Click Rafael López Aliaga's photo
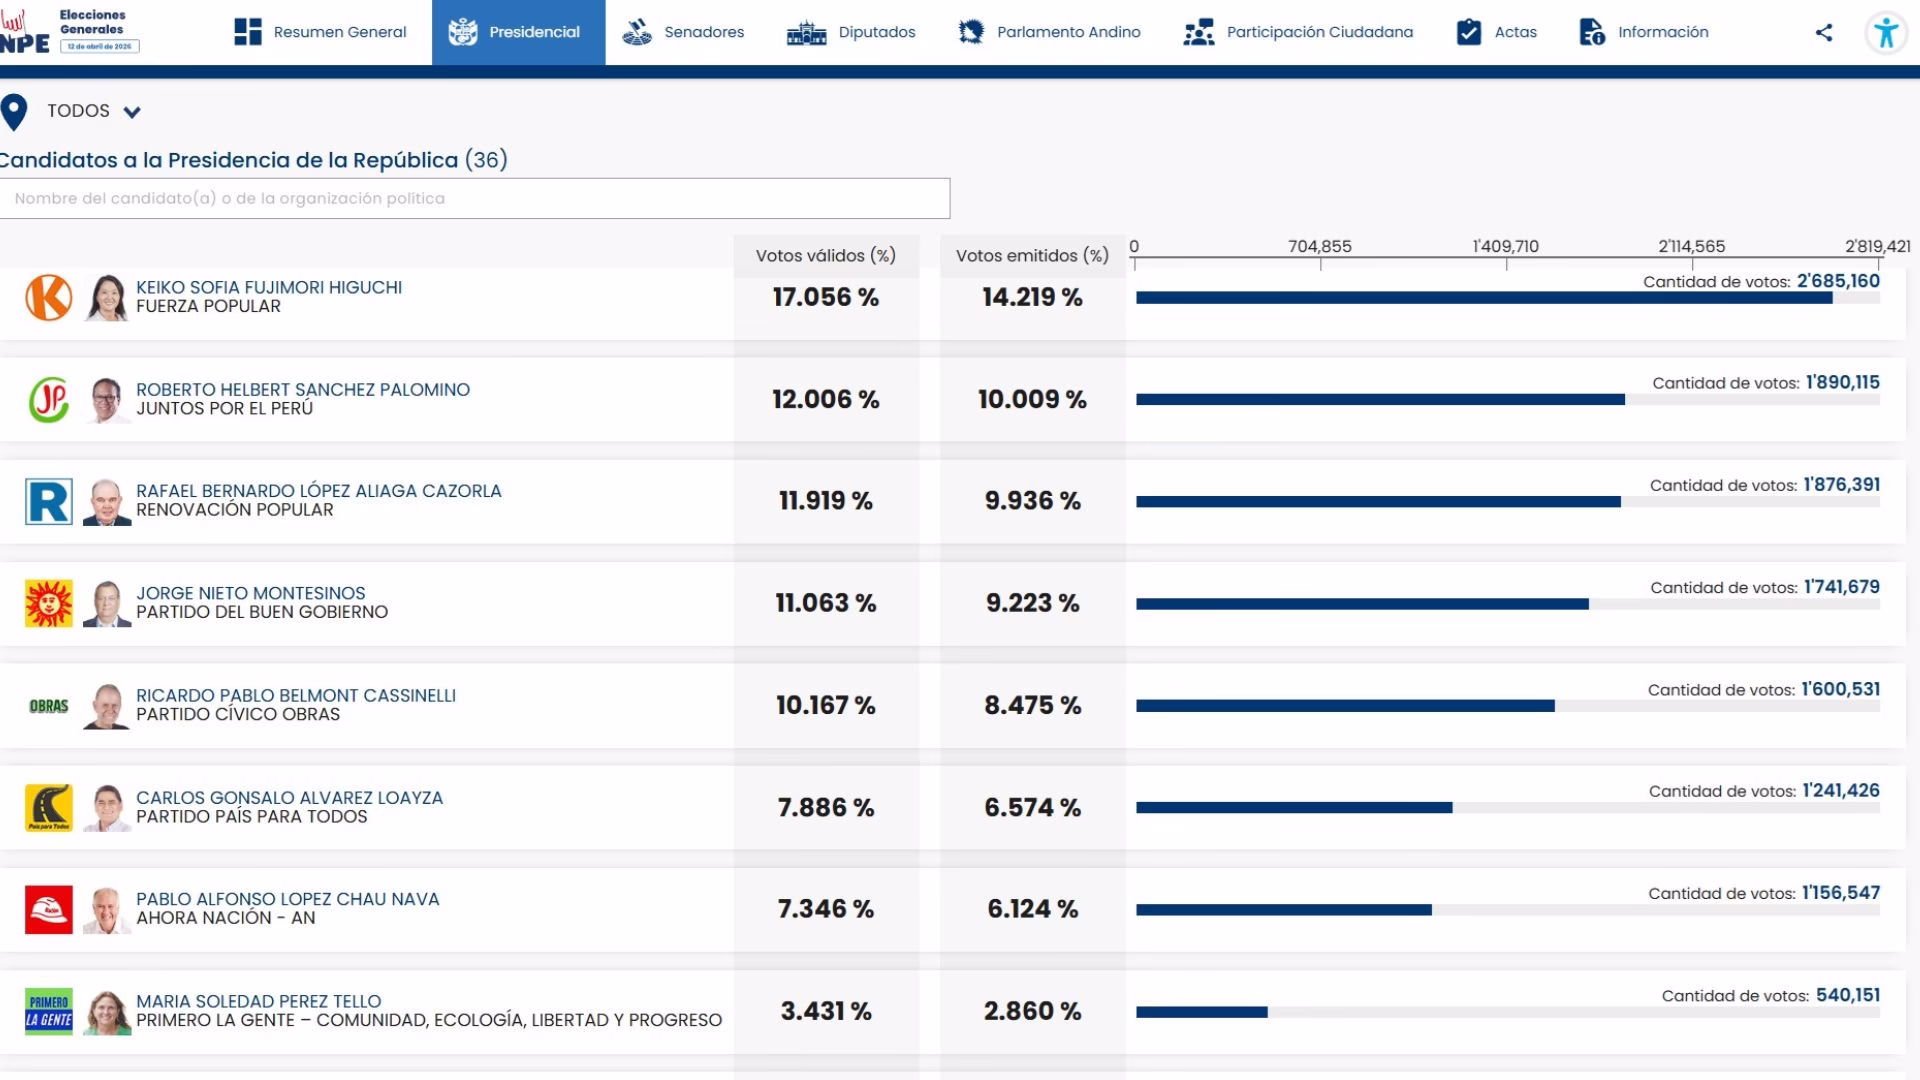This screenshot has height=1080, width=1920. click(x=107, y=501)
